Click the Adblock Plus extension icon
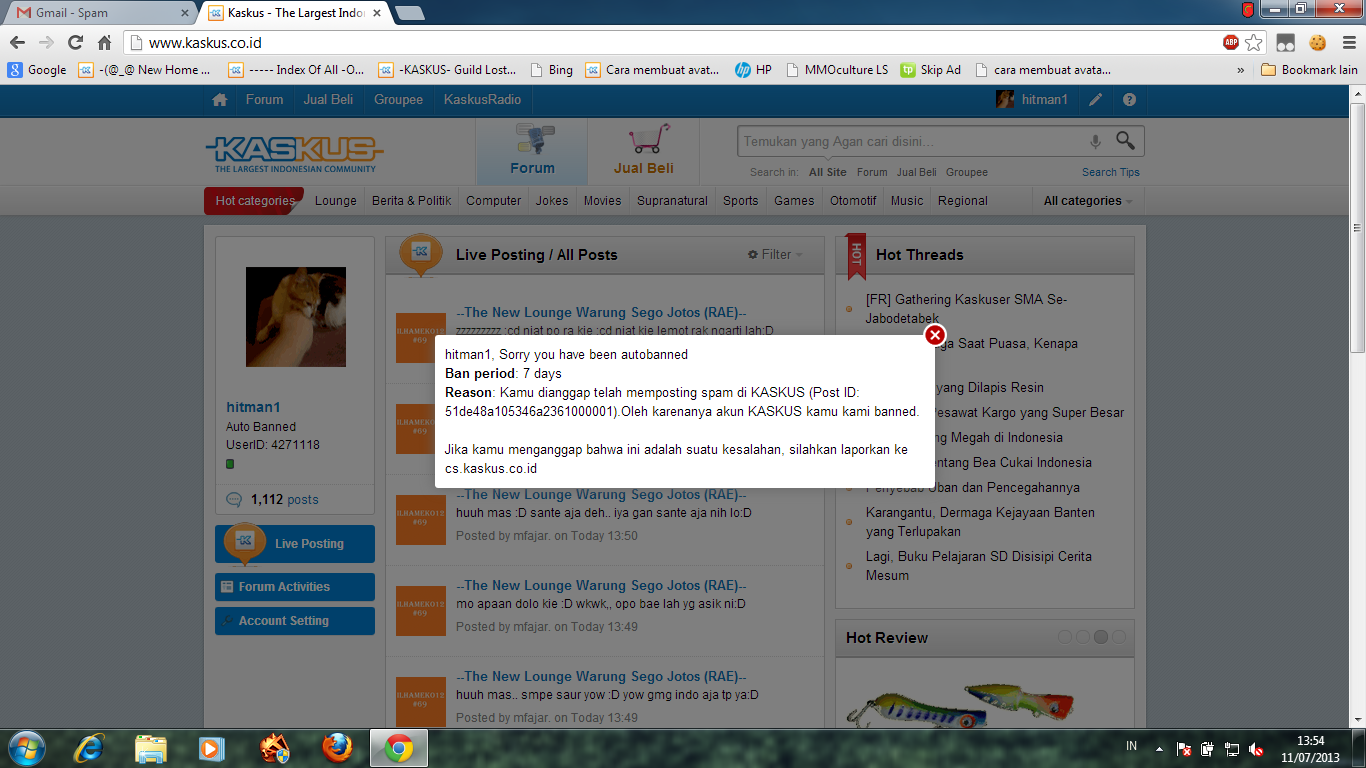This screenshot has height=768, width=1366. coord(1230,42)
